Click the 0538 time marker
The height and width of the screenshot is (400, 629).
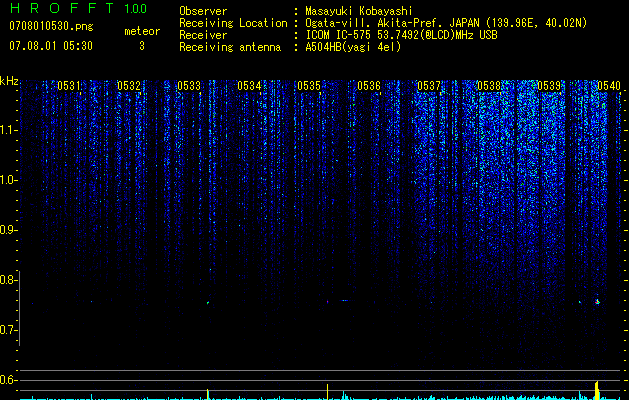point(489,86)
